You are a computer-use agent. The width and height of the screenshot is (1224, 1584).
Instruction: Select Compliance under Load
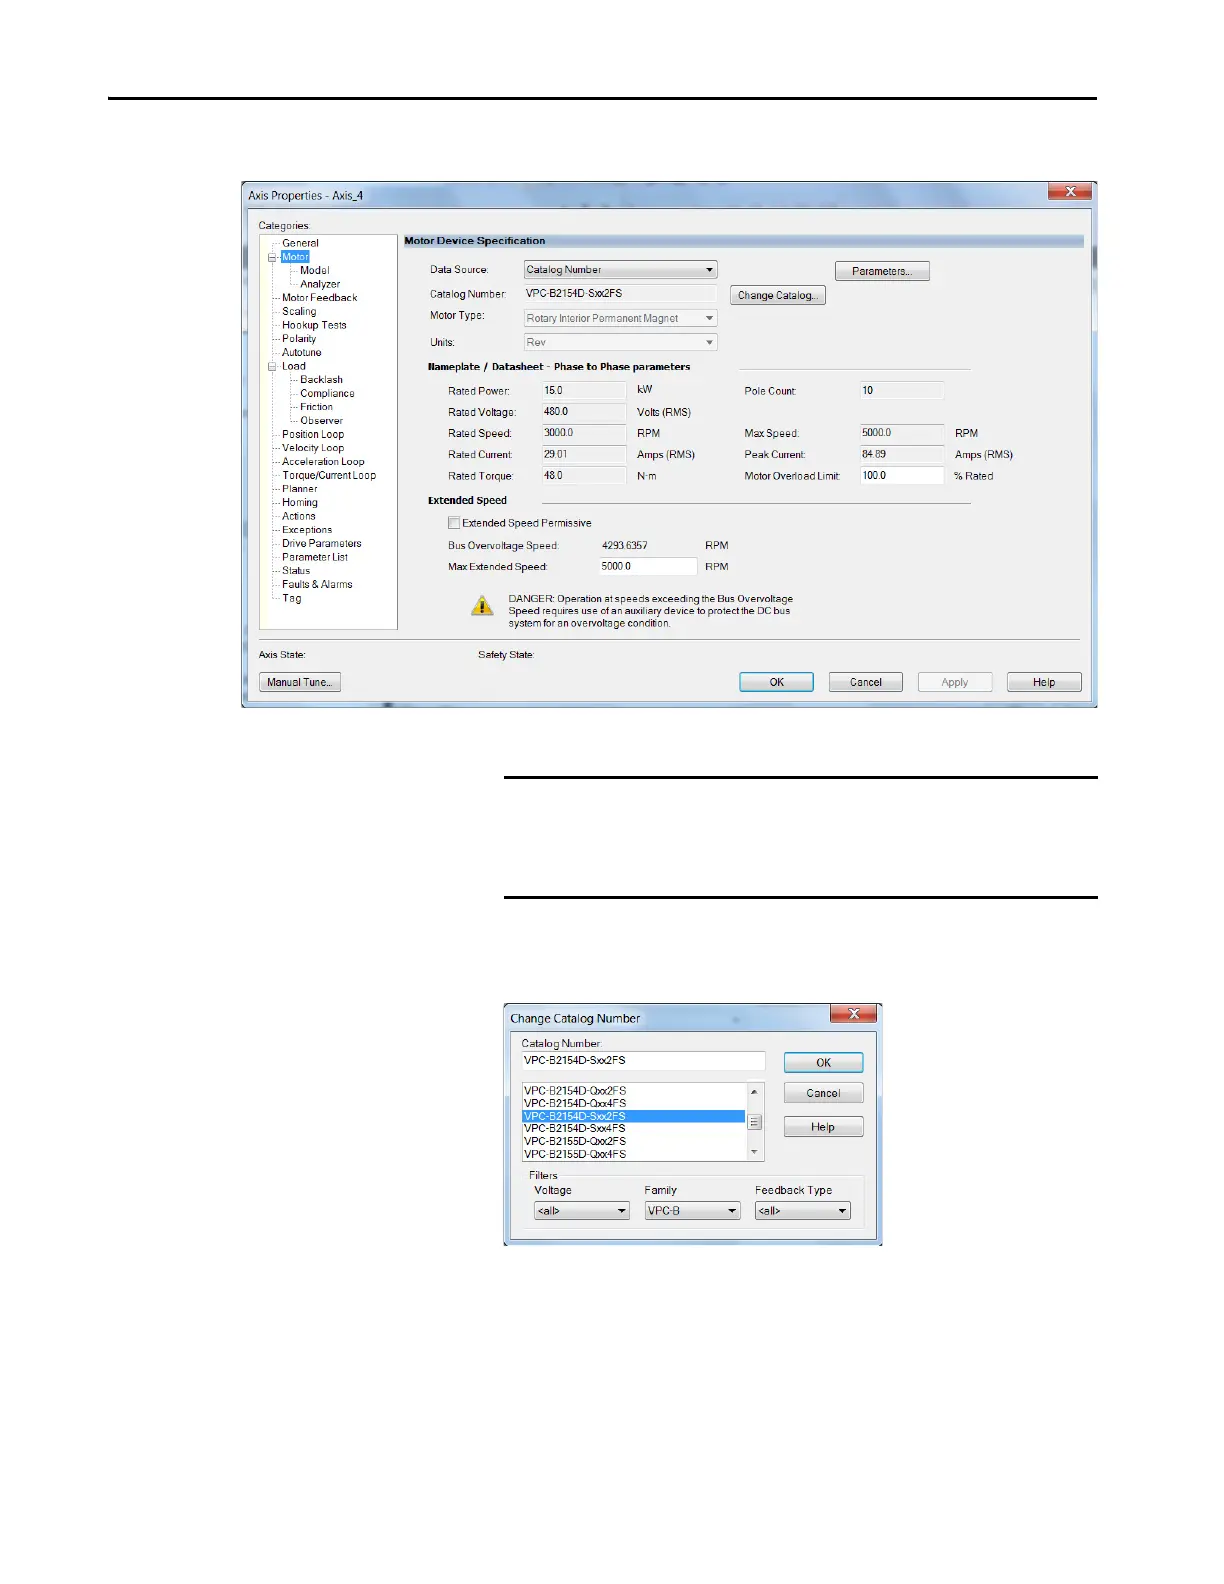tap(327, 393)
